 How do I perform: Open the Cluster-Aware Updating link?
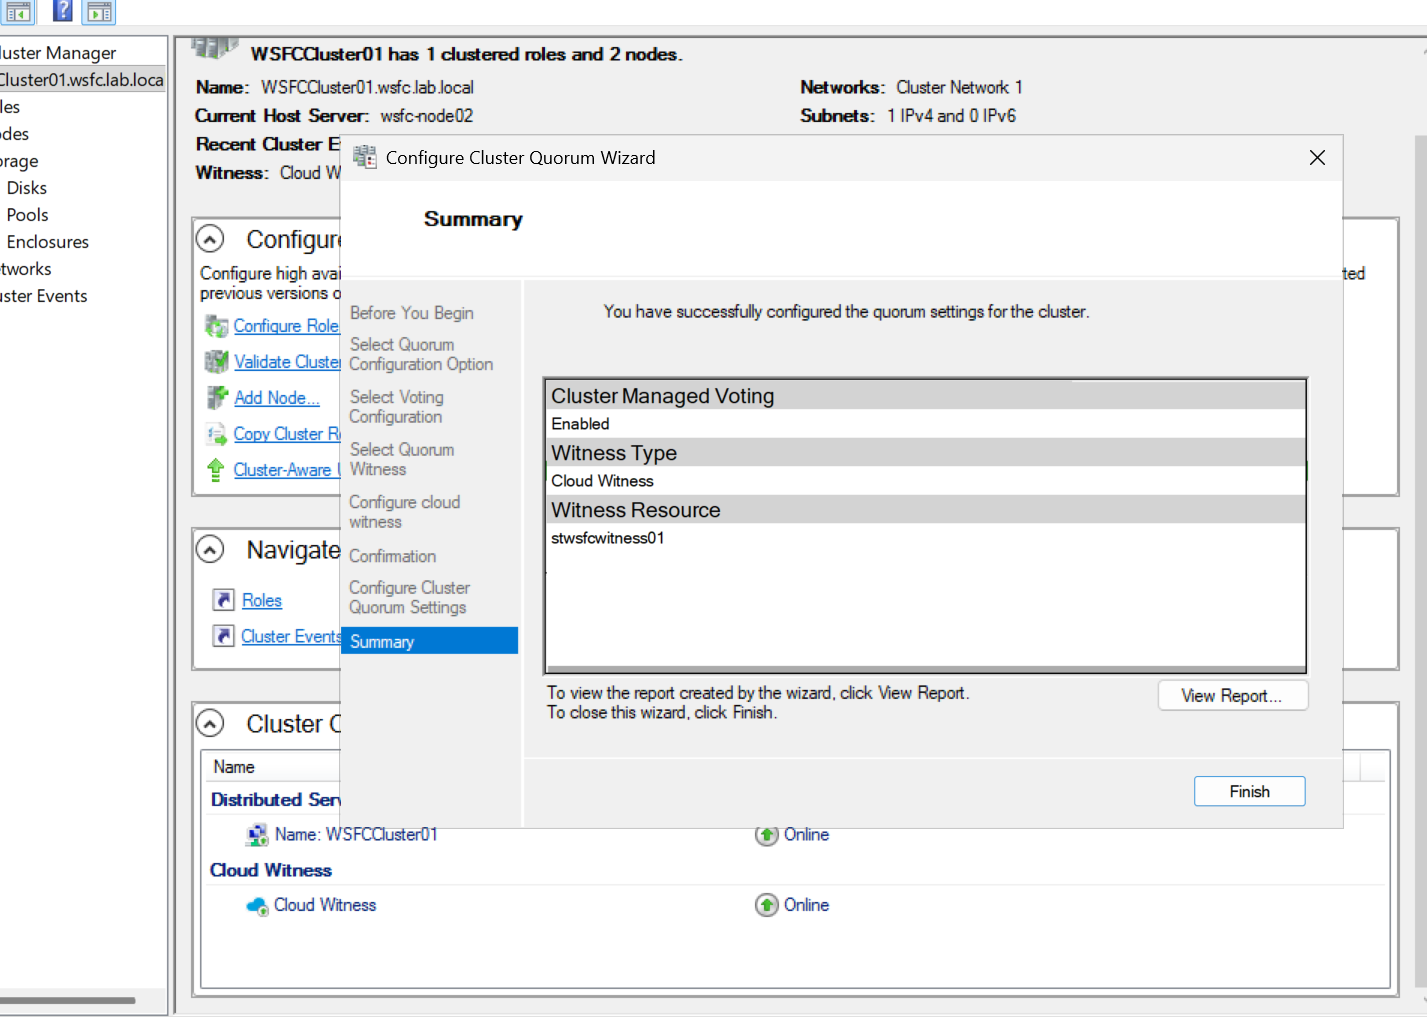287,470
